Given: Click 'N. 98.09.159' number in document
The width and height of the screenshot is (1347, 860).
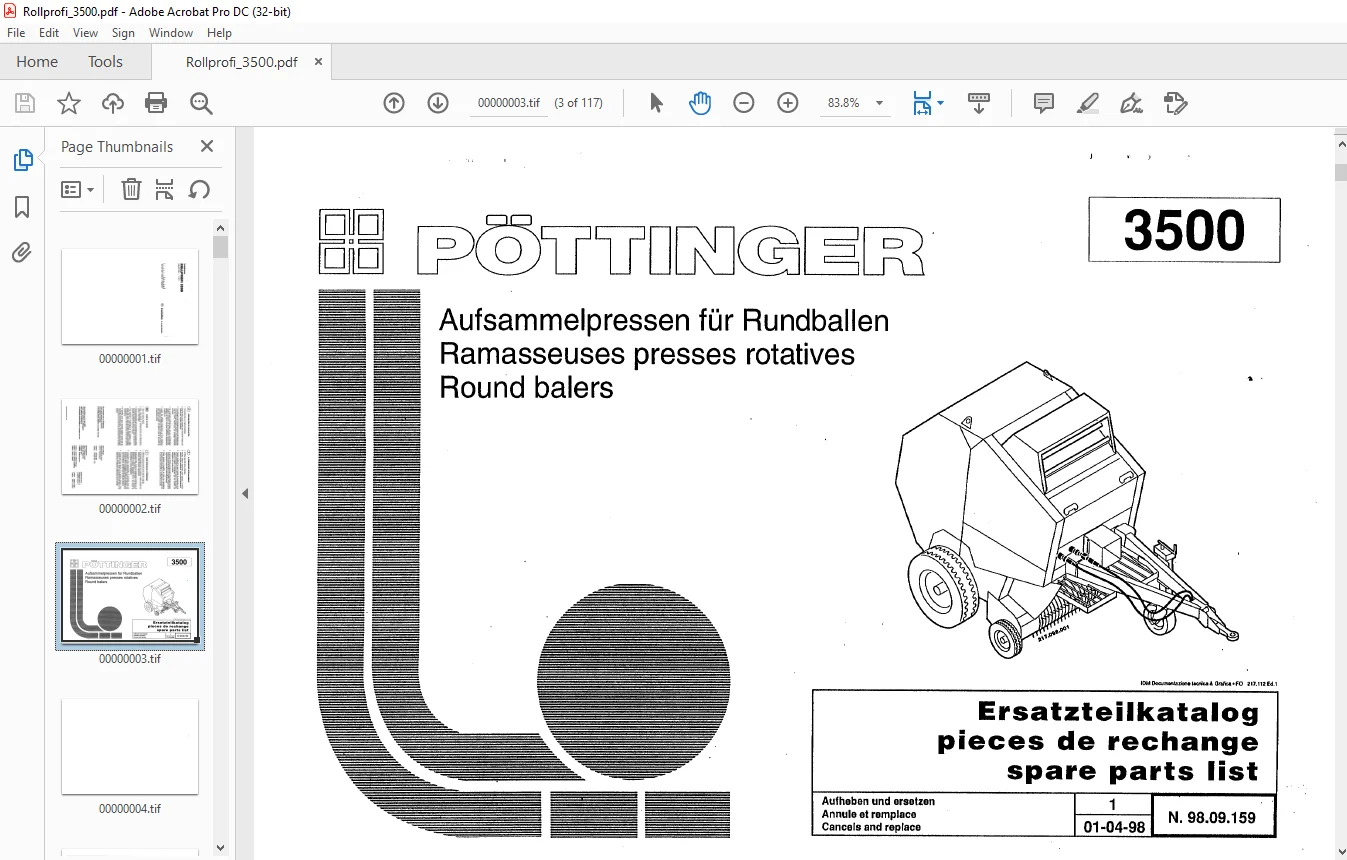Looking at the screenshot, I should coord(1214,817).
